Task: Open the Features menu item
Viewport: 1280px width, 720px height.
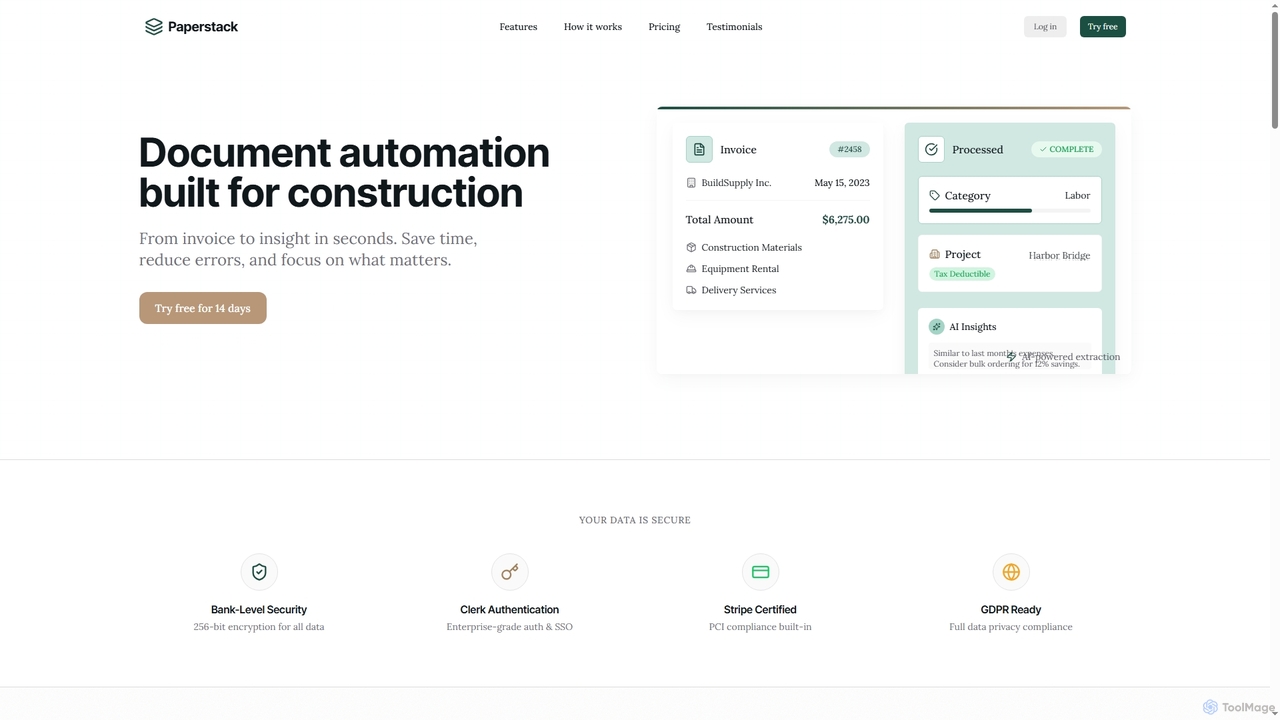Action: 518,27
